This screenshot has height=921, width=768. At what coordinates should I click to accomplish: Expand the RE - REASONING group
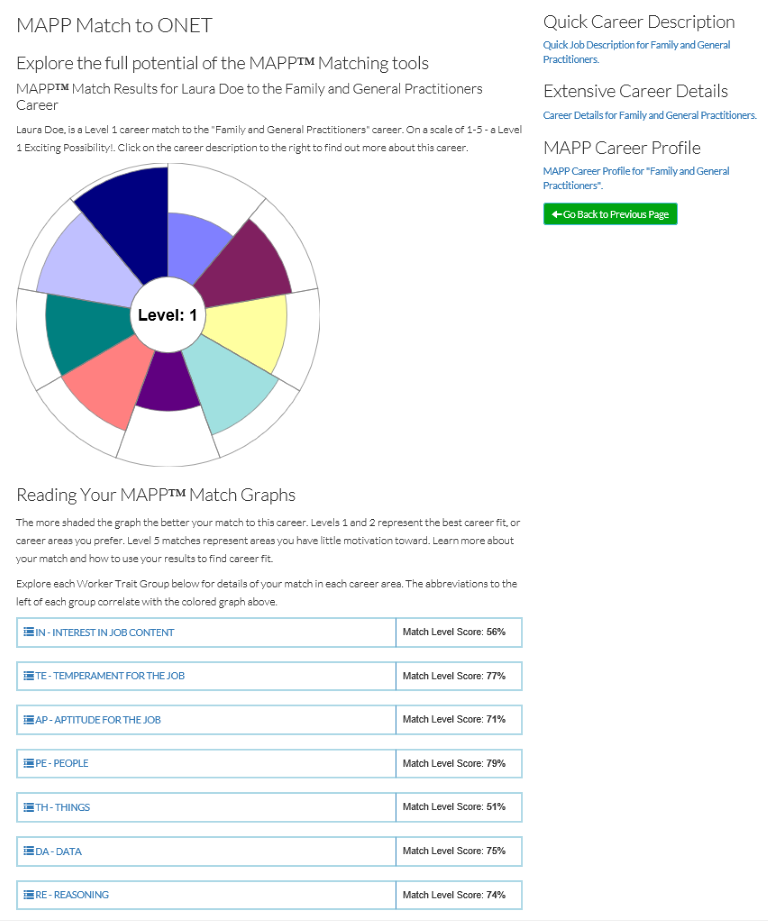click(206, 895)
